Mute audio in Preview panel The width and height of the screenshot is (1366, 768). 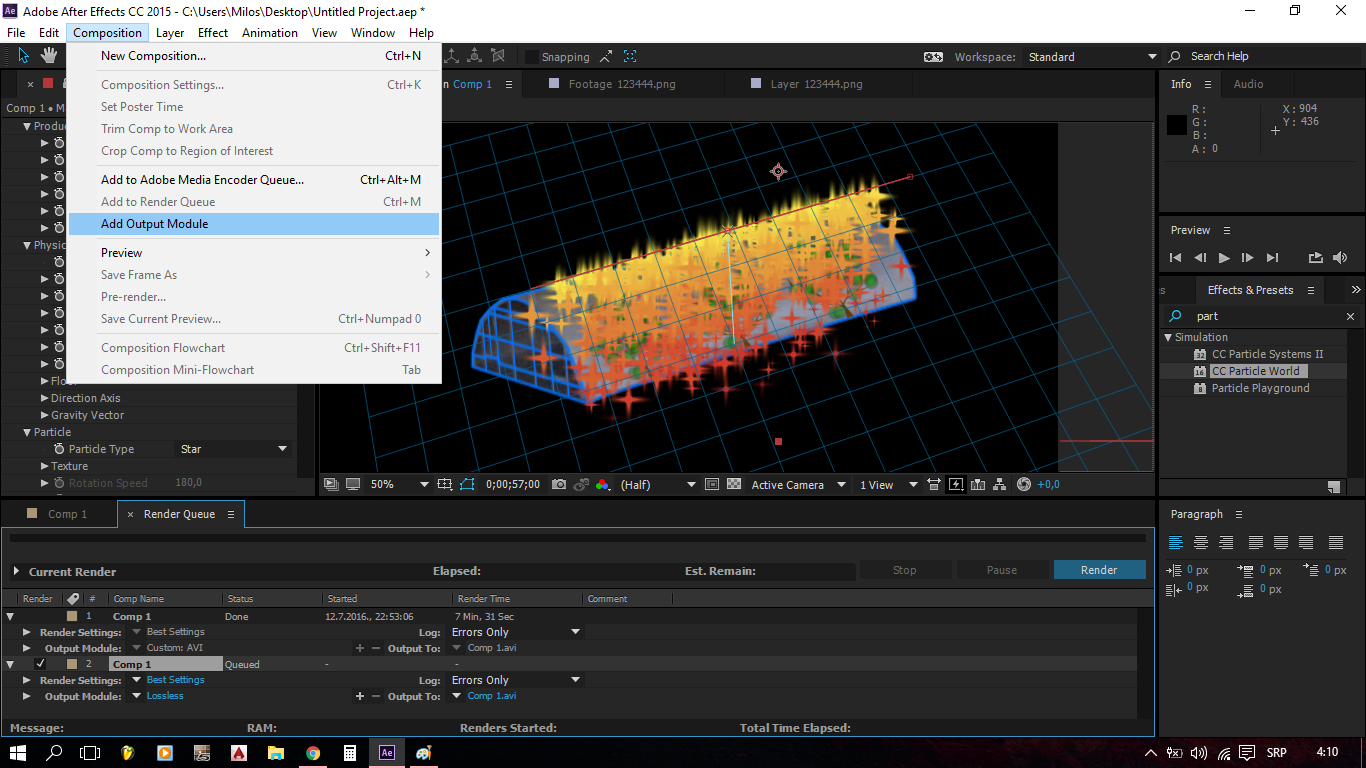(1340, 258)
